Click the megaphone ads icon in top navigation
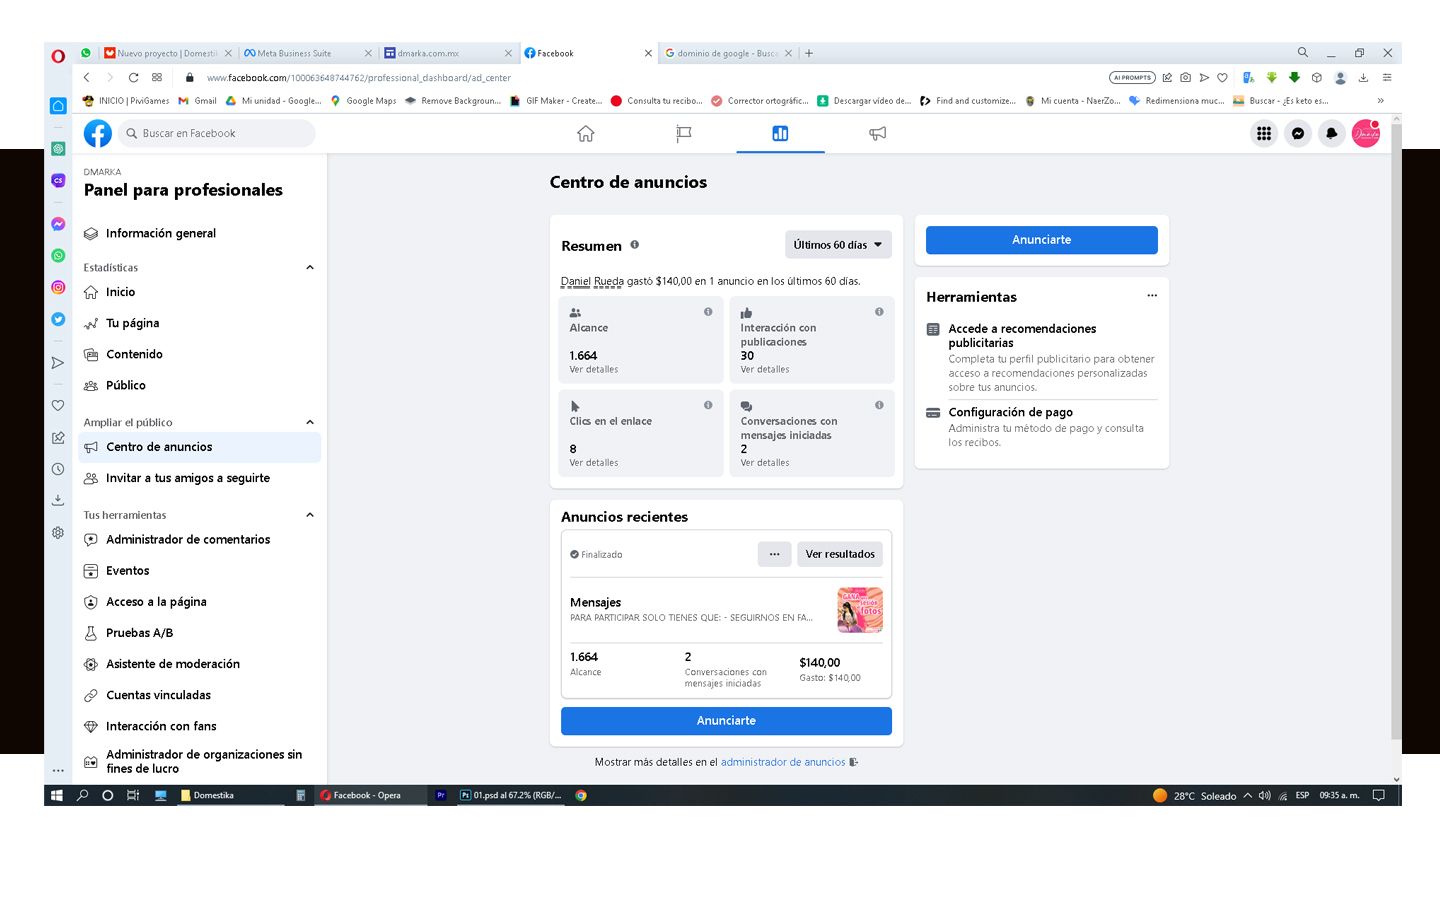1440x900 pixels. point(877,133)
